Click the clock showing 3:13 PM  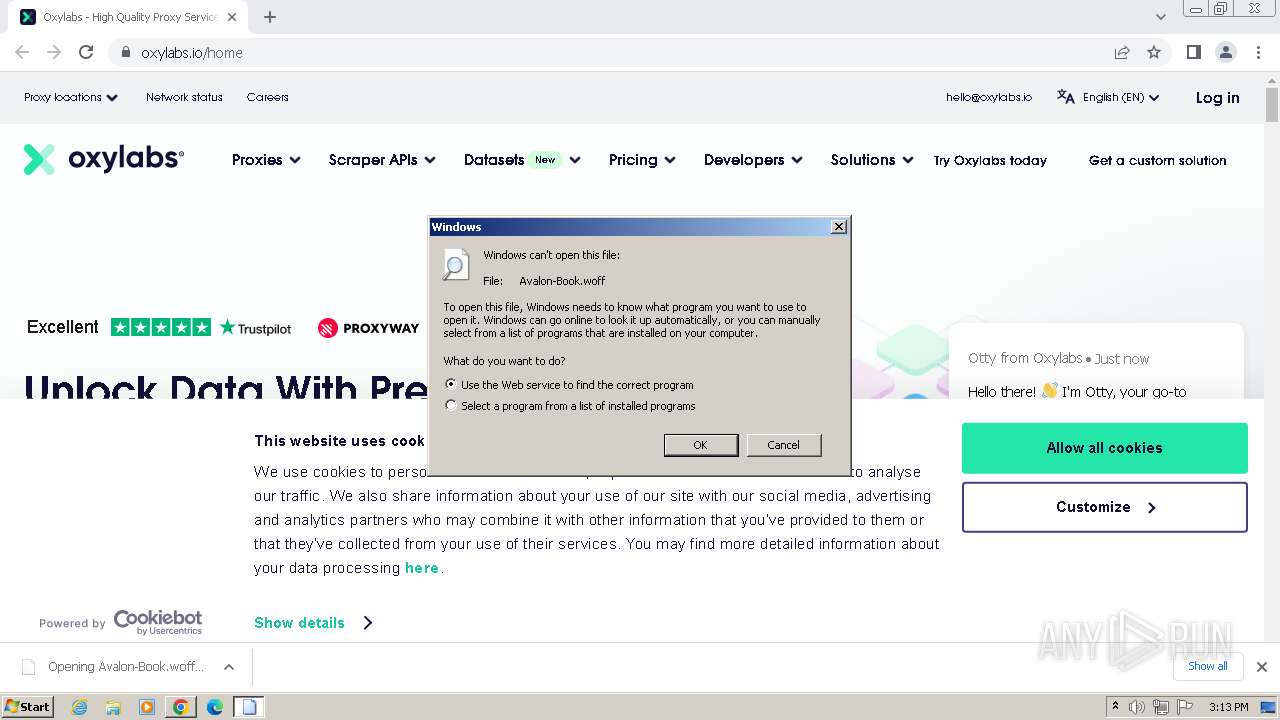(x=1229, y=707)
